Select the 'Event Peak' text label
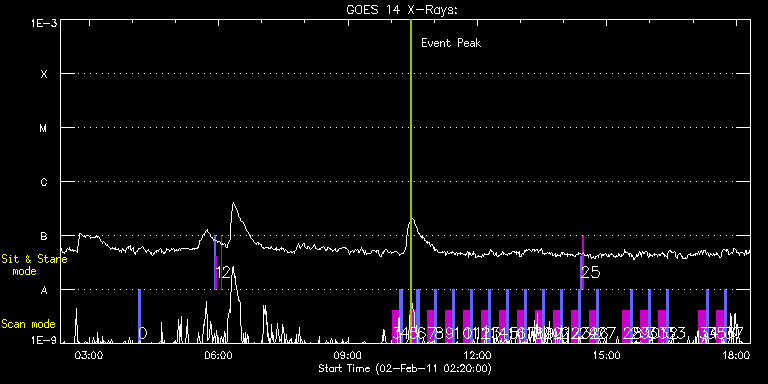The image size is (768, 384). click(x=451, y=43)
